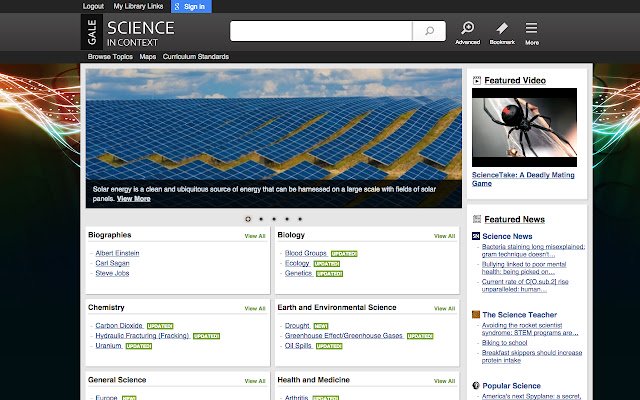Click Logout in the top bar

click(x=93, y=7)
